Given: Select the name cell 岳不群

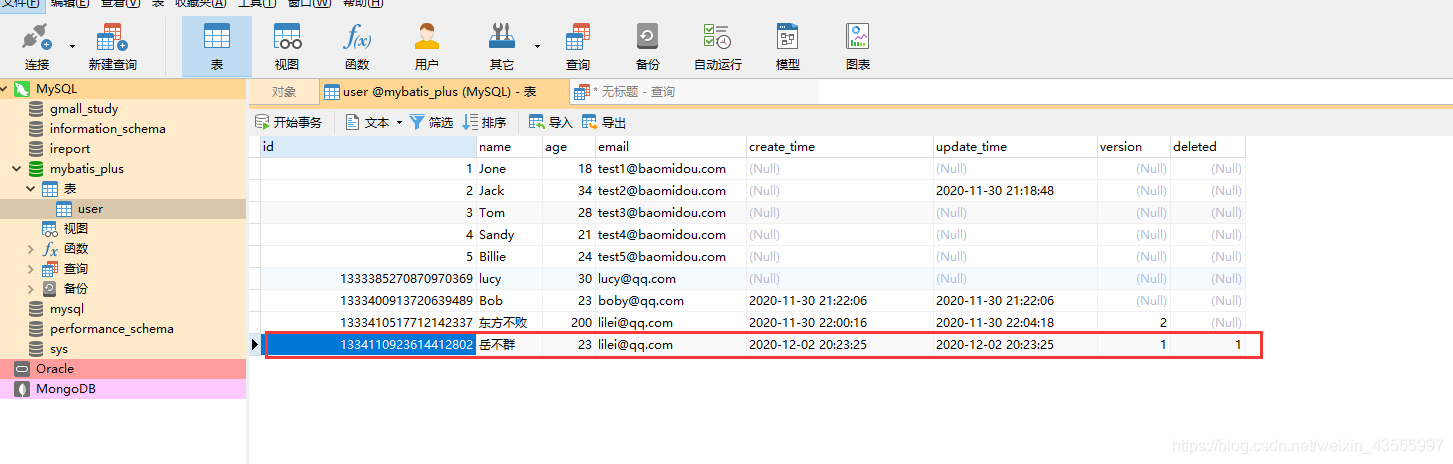Looking at the screenshot, I should [x=509, y=345].
